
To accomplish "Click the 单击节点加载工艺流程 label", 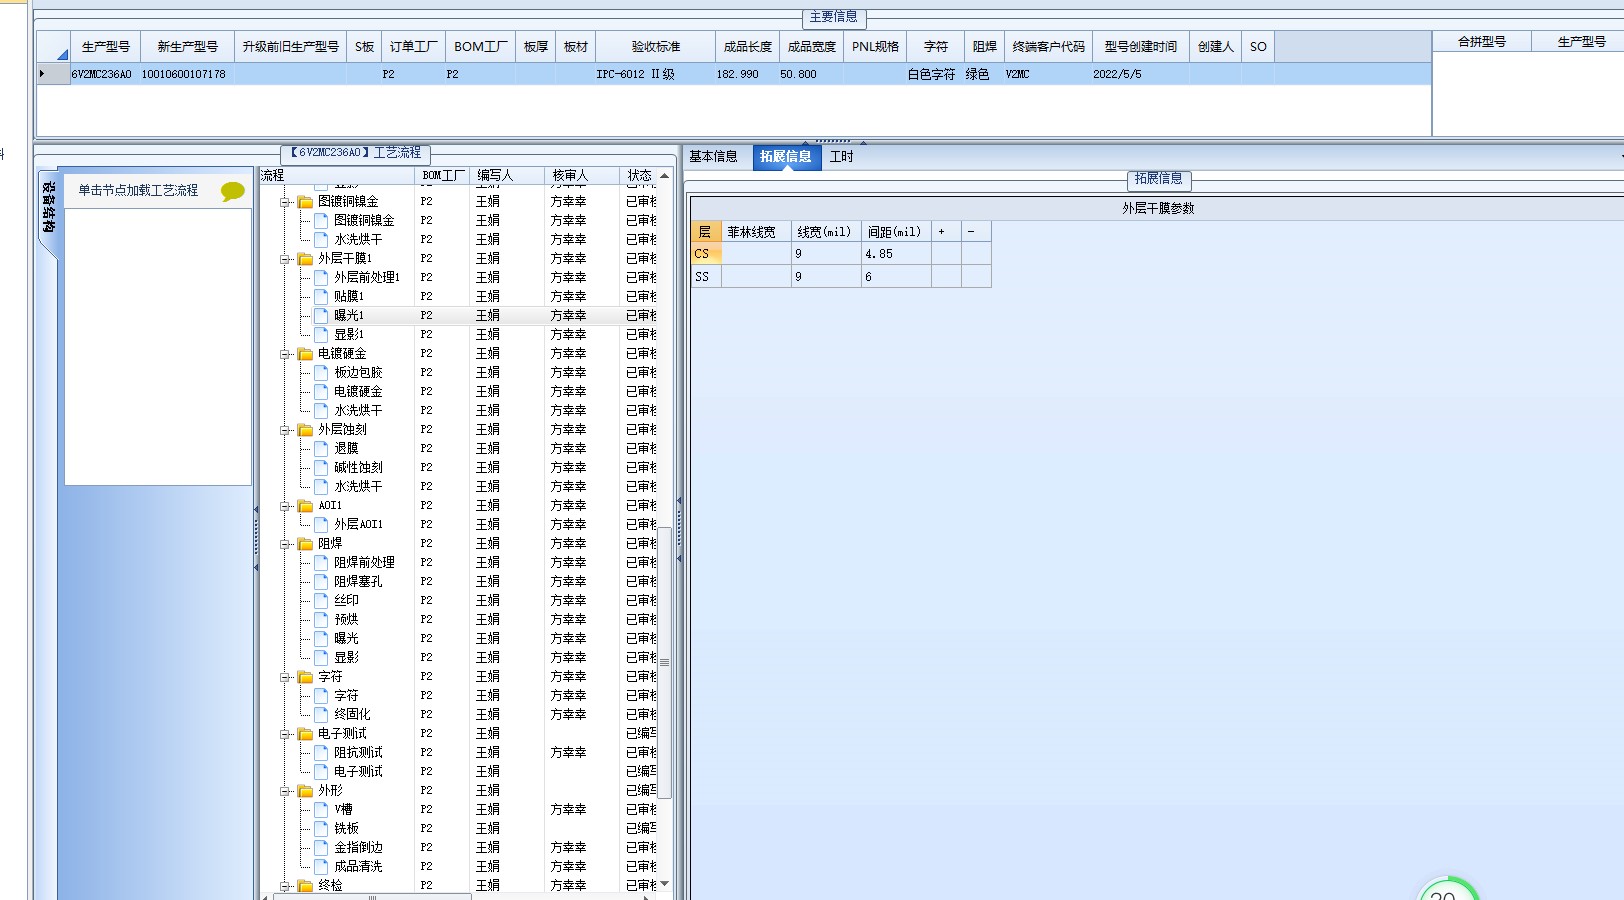I will tap(138, 190).
